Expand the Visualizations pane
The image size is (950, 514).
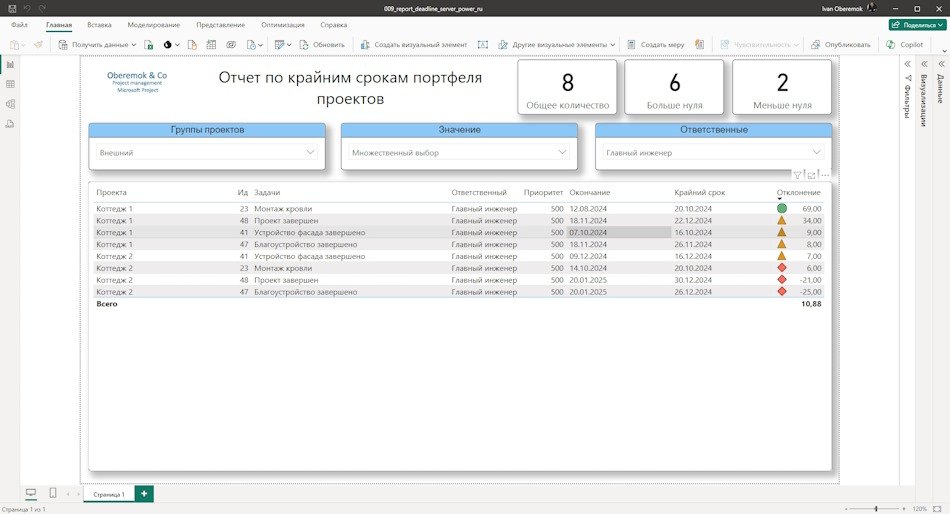click(x=924, y=64)
